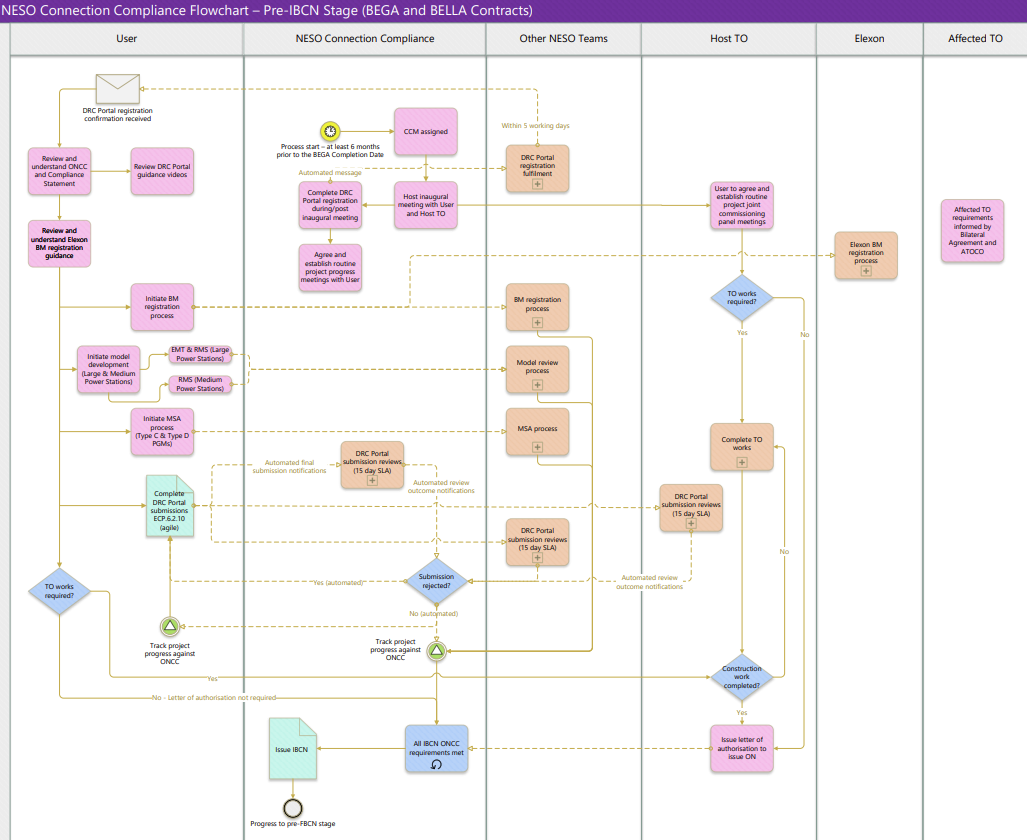1027x840 pixels.
Task: Click the yellow clock process start icon
Action: coord(330,131)
